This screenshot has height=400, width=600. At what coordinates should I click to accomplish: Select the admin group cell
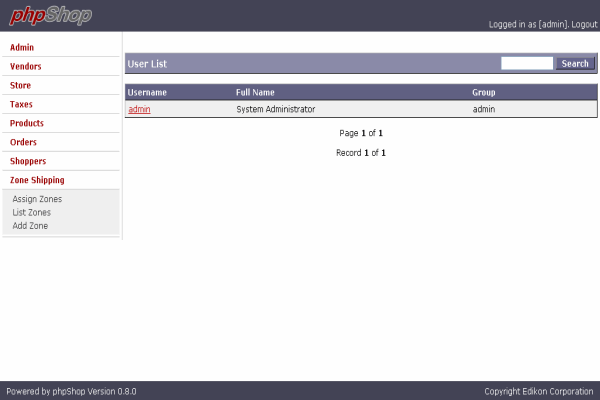[484, 109]
